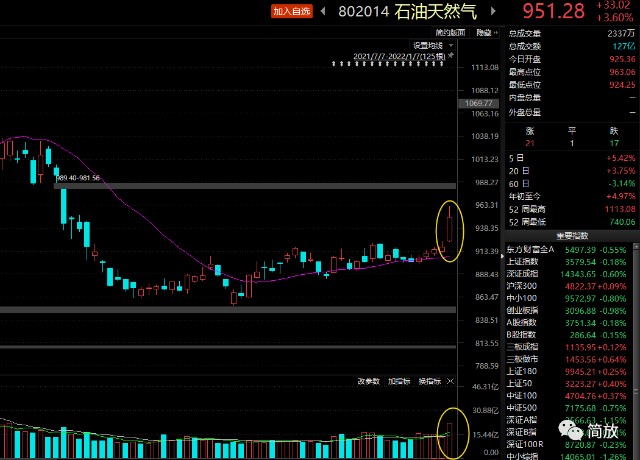Open 中小100 index row
The width and height of the screenshot is (640, 460).
click(x=568, y=298)
